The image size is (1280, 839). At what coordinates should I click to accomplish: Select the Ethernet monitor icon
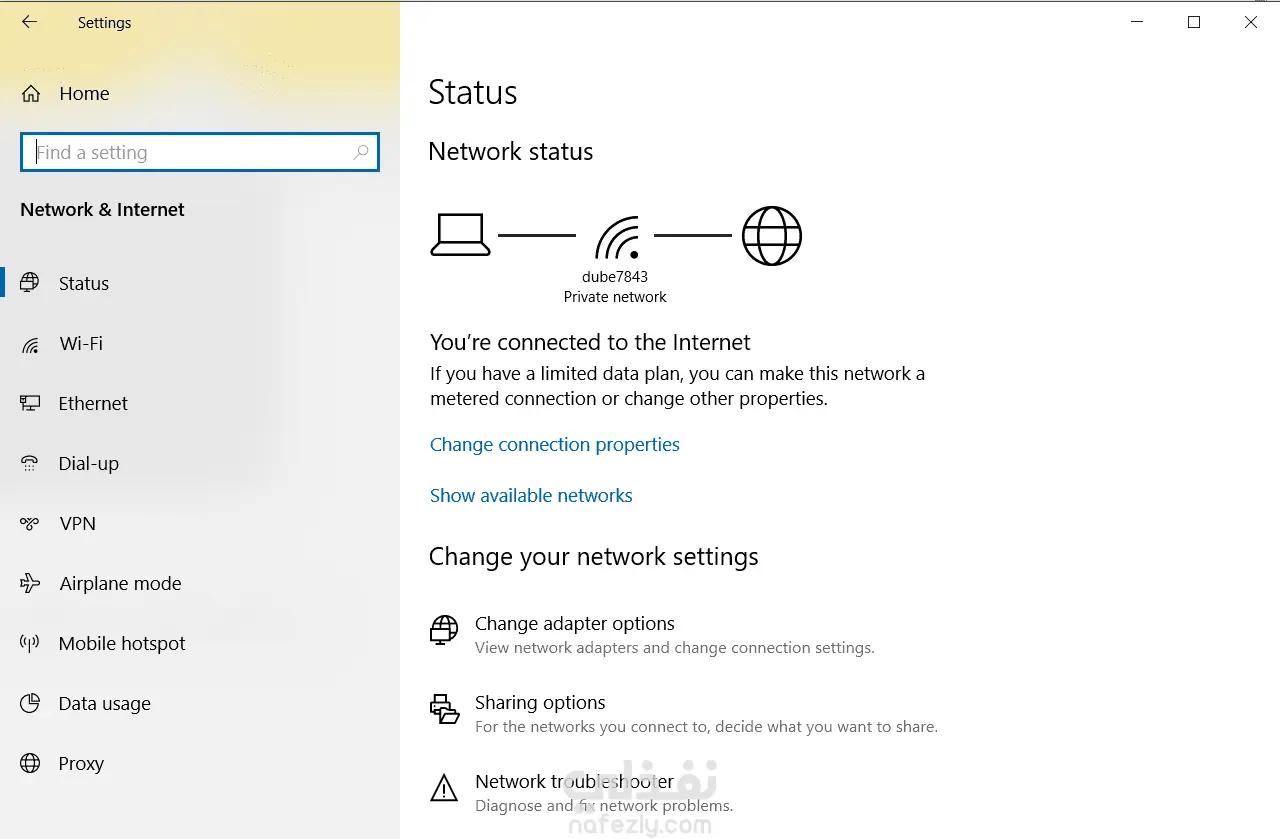click(30, 403)
